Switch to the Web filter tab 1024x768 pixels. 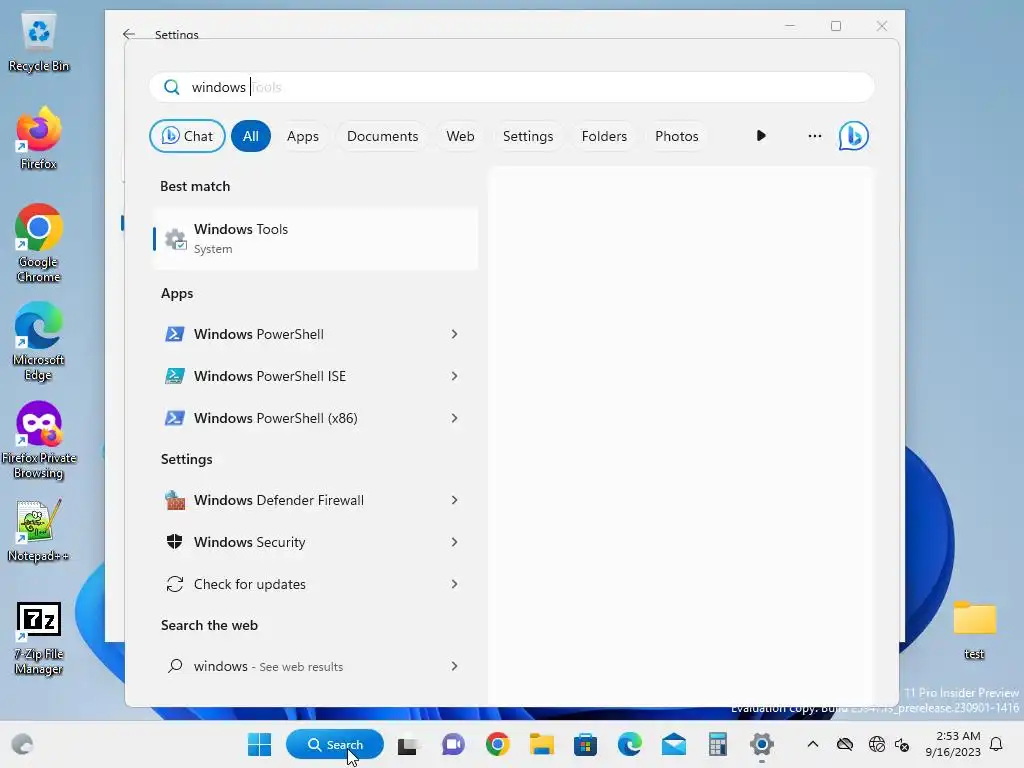(460, 136)
